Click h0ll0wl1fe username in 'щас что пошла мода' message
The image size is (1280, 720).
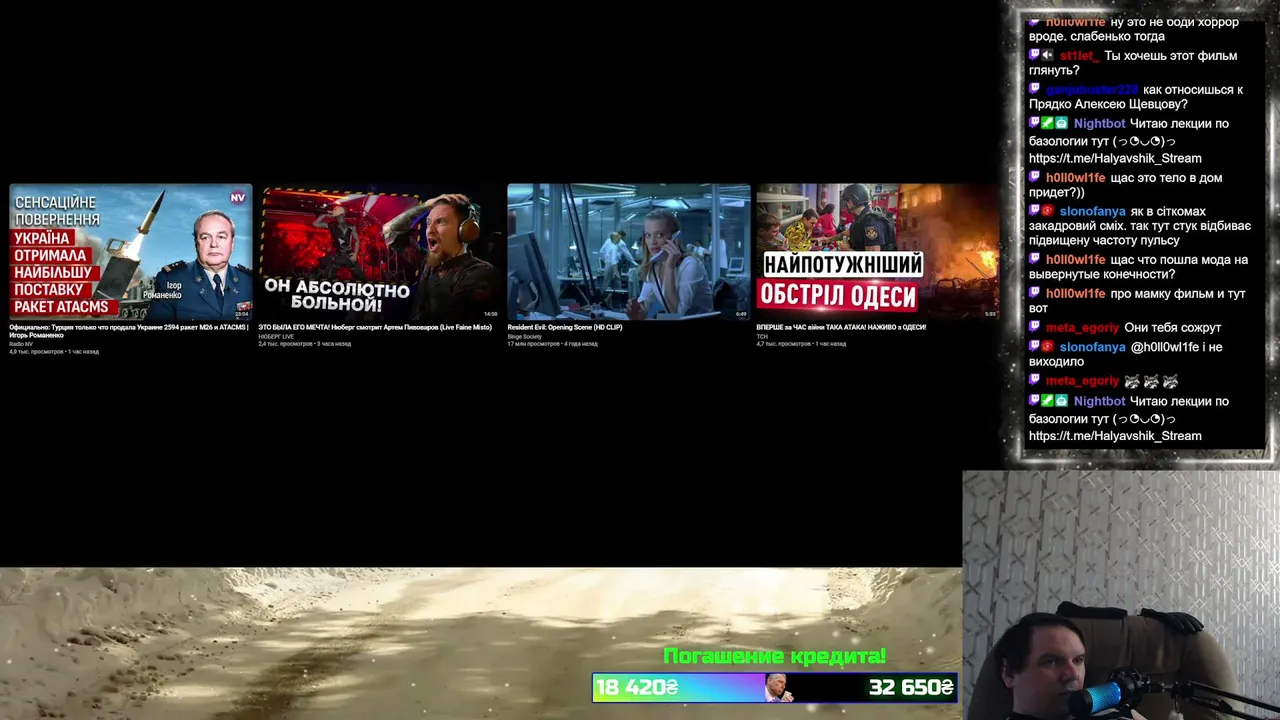click(x=1075, y=260)
